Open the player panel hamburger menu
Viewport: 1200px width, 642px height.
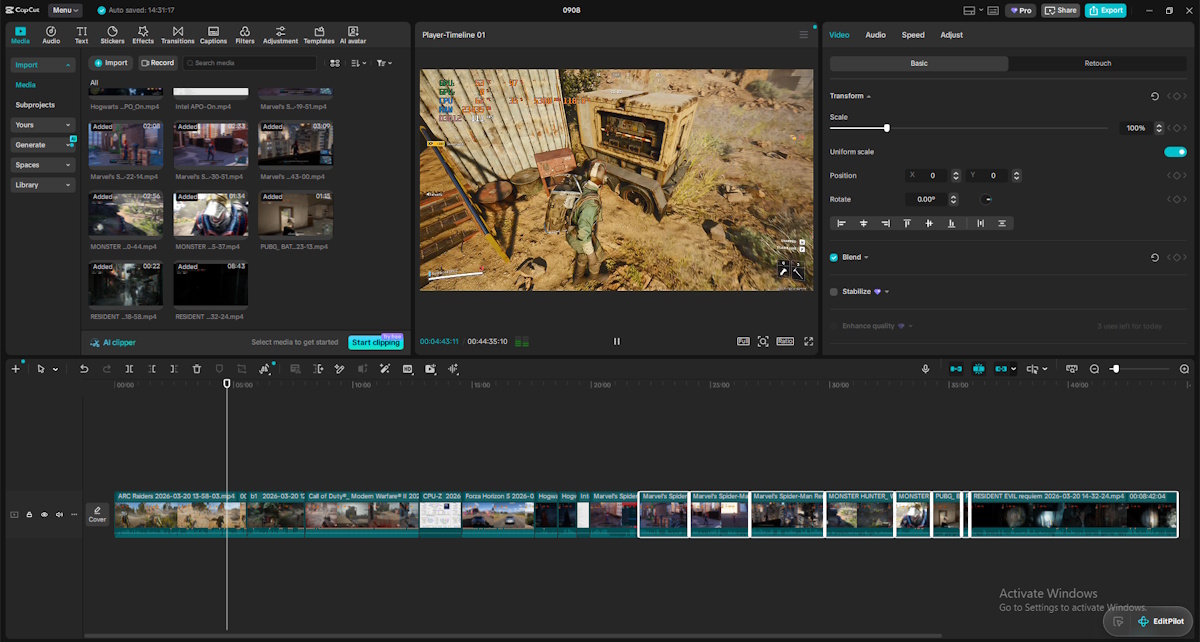pos(803,35)
